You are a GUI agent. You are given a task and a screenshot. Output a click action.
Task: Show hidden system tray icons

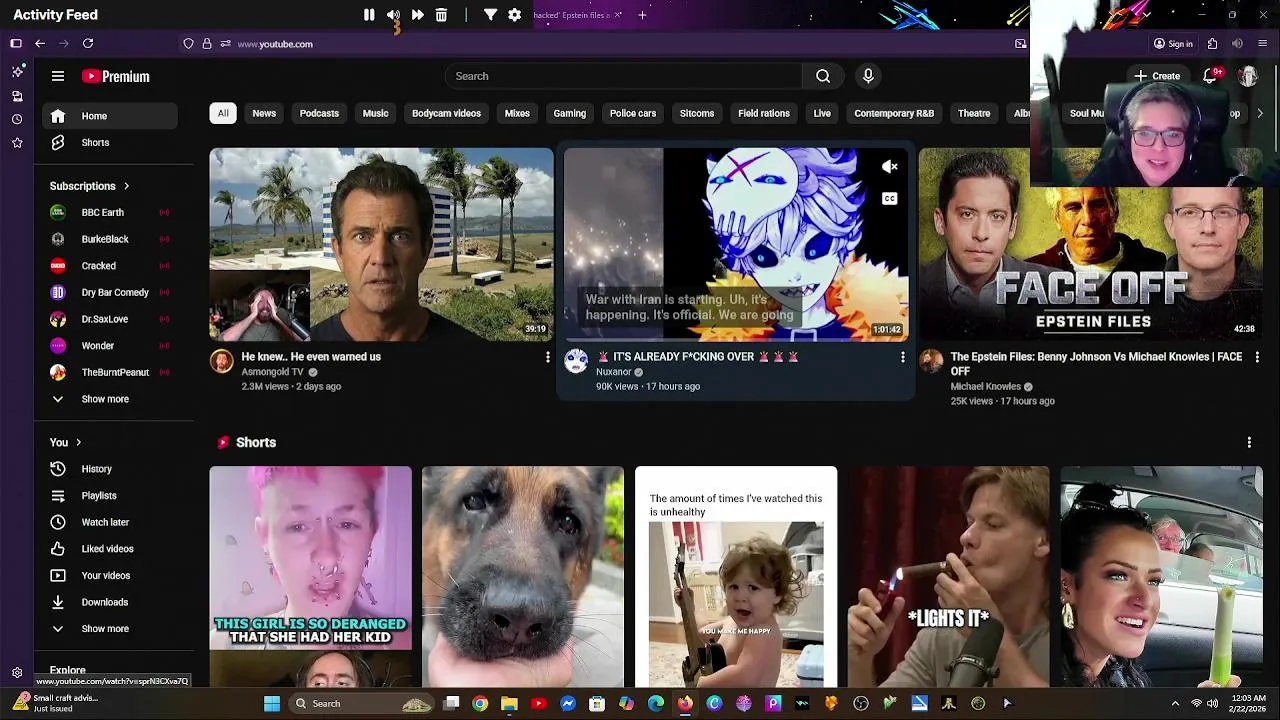[x=1175, y=704]
